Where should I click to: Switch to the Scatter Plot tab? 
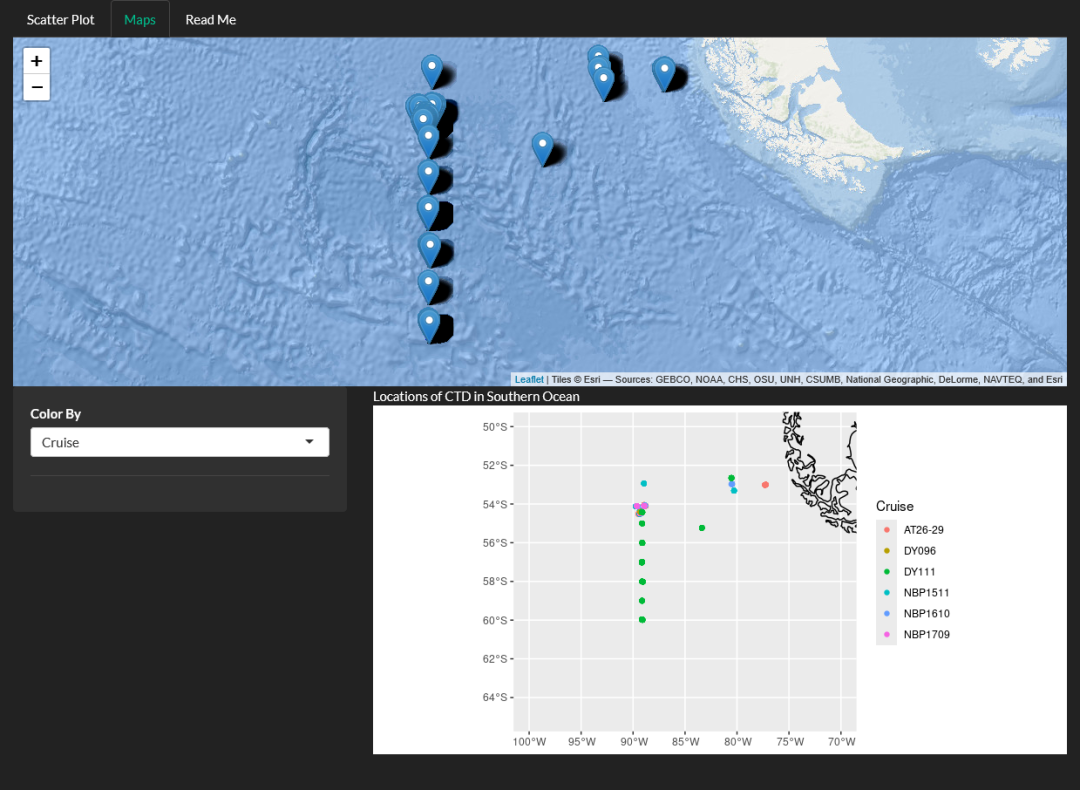[60, 18]
